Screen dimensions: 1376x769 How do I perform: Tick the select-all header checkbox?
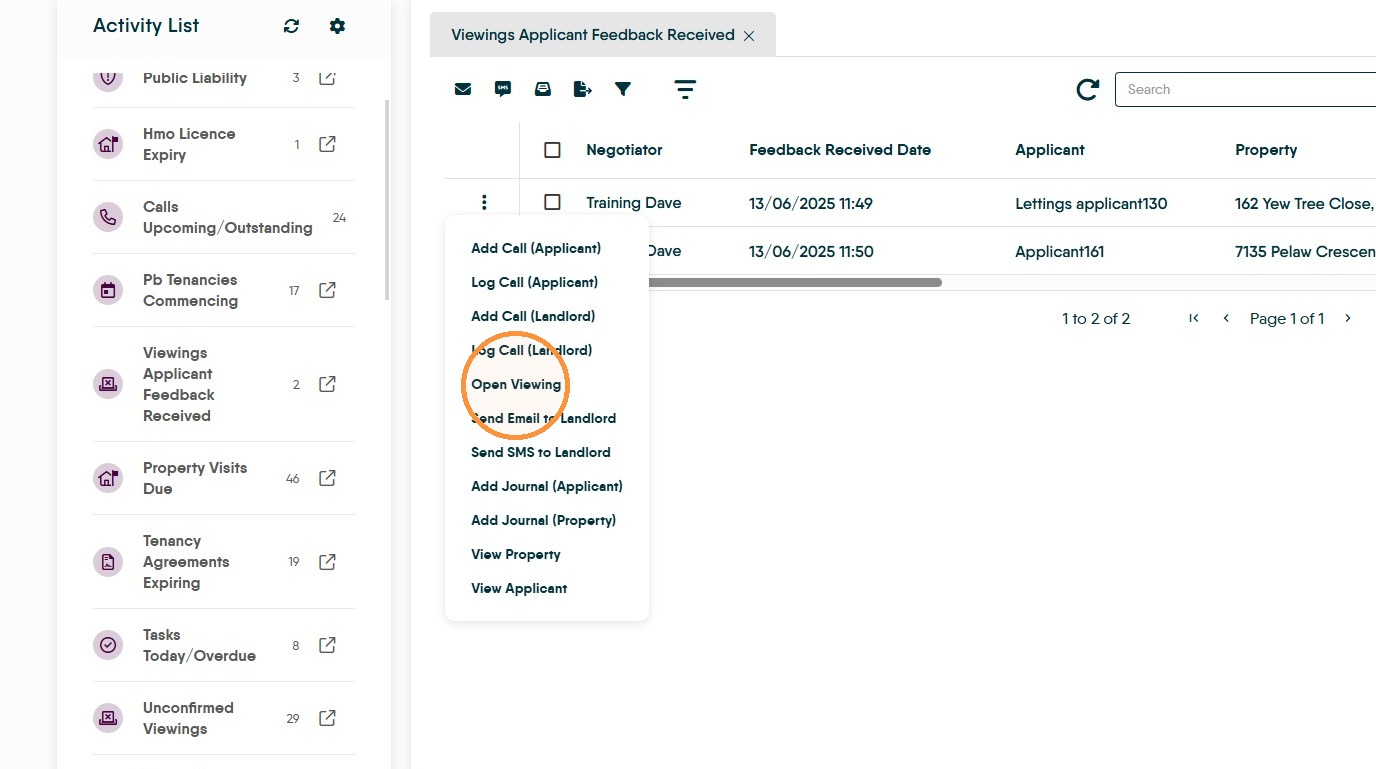pyautogui.click(x=552, y=150)
